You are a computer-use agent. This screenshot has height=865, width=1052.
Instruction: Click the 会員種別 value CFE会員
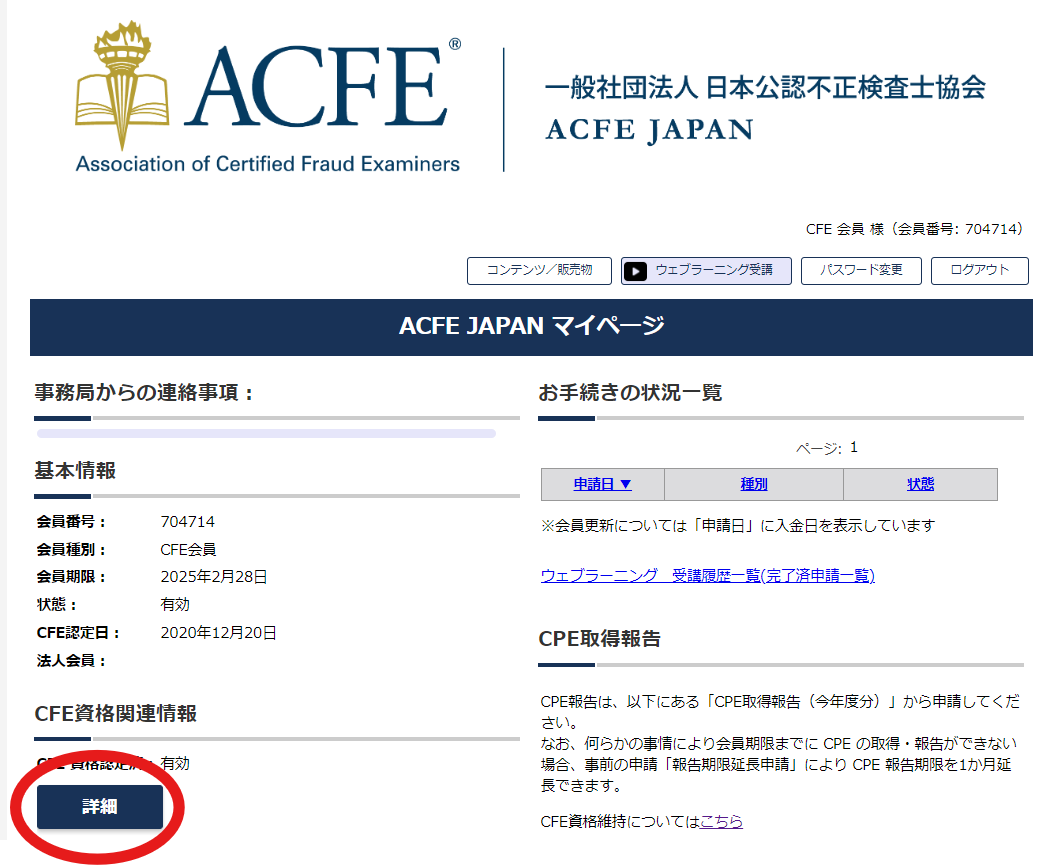tap(189, 550)
